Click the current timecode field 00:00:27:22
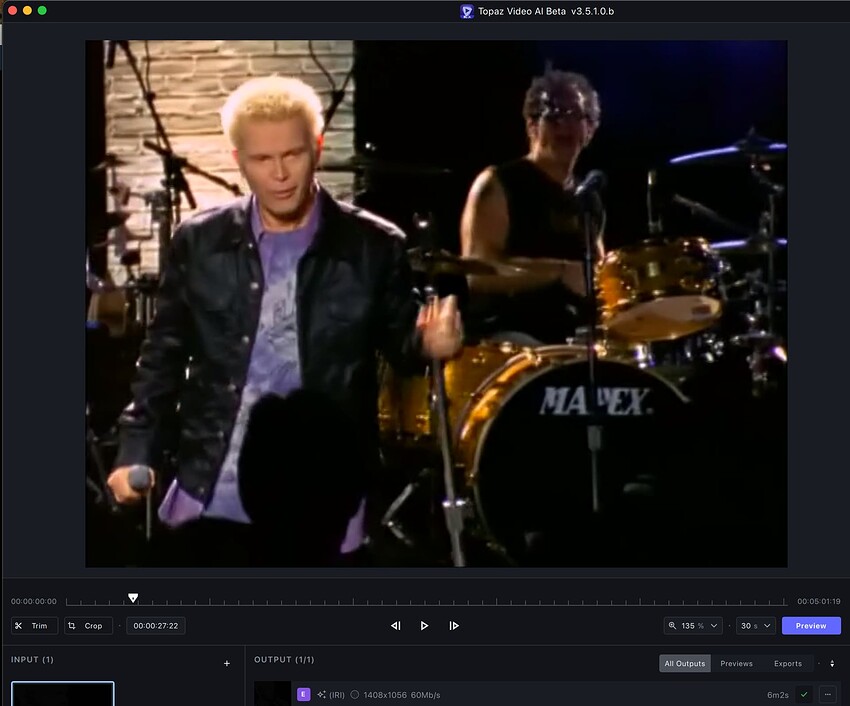 point(156,626)
